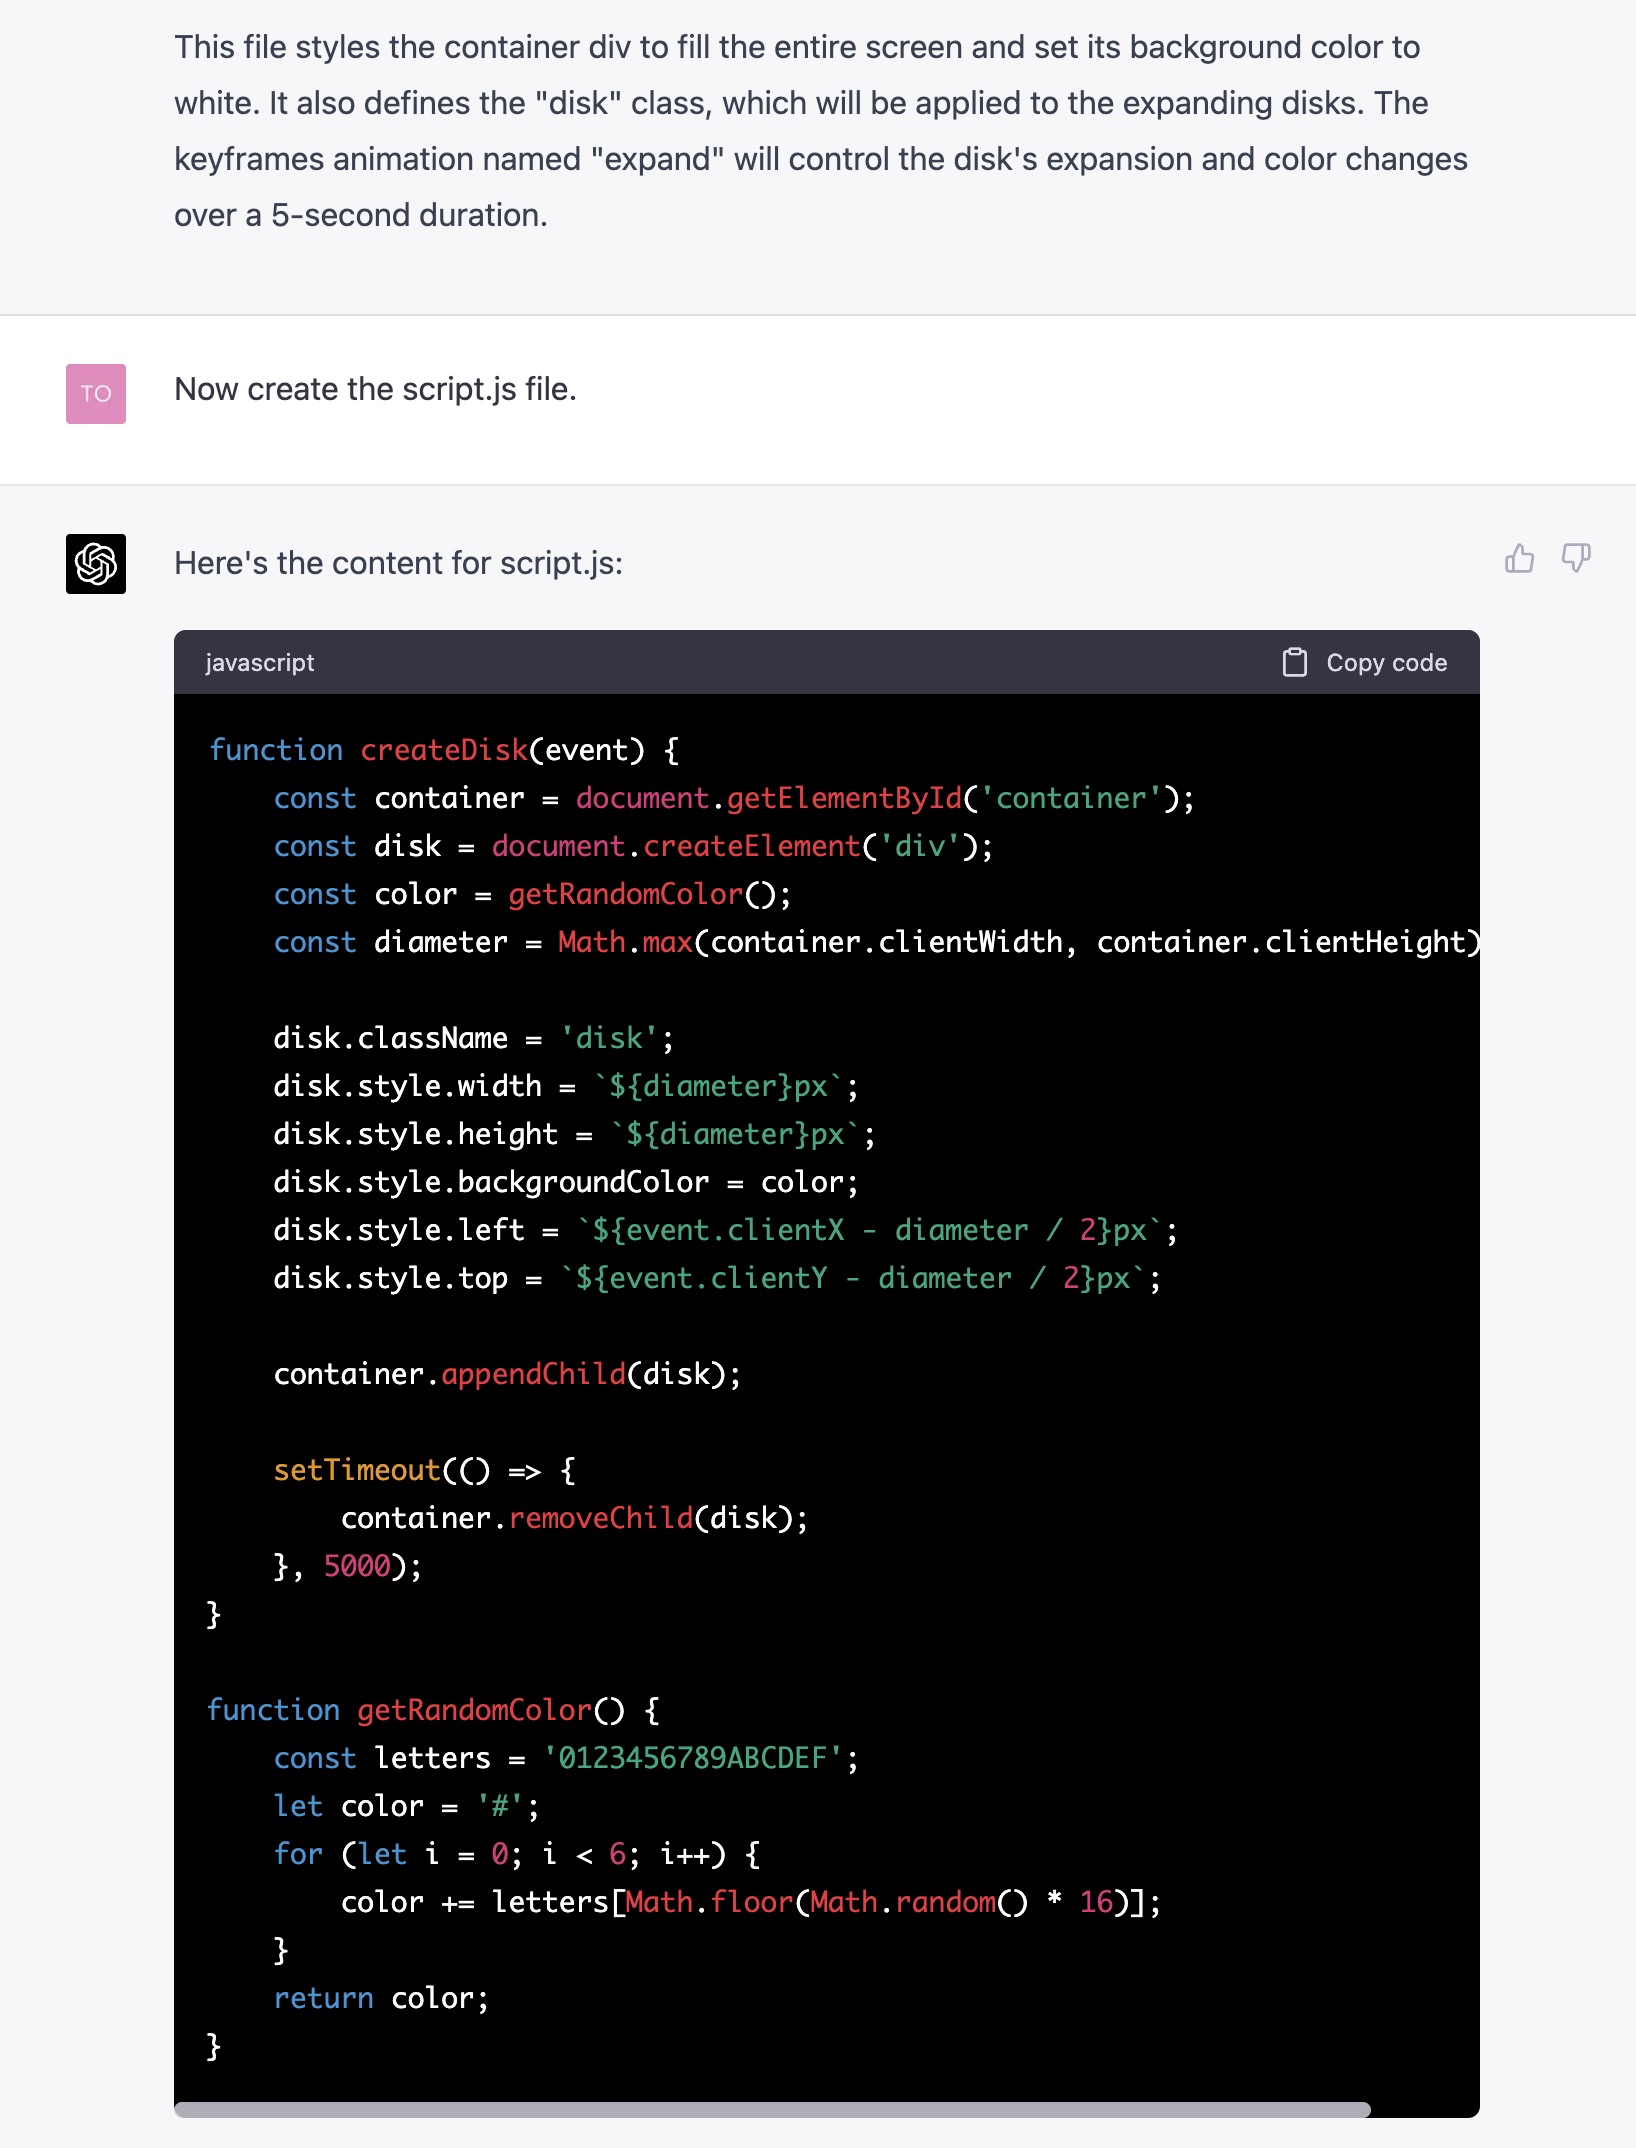This screenshot has height=2148, width=1636.
Task: Click the line declaring const container
Action: 734,798
